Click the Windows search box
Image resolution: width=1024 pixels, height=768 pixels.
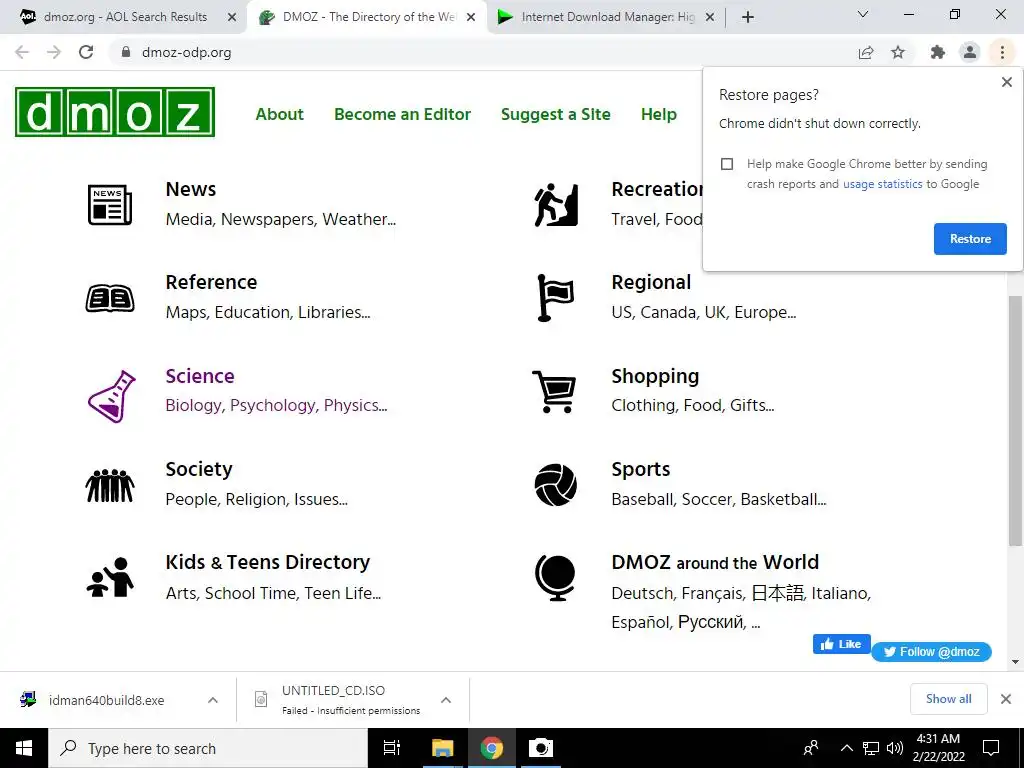pyautogui.click(x=208, y=748)
